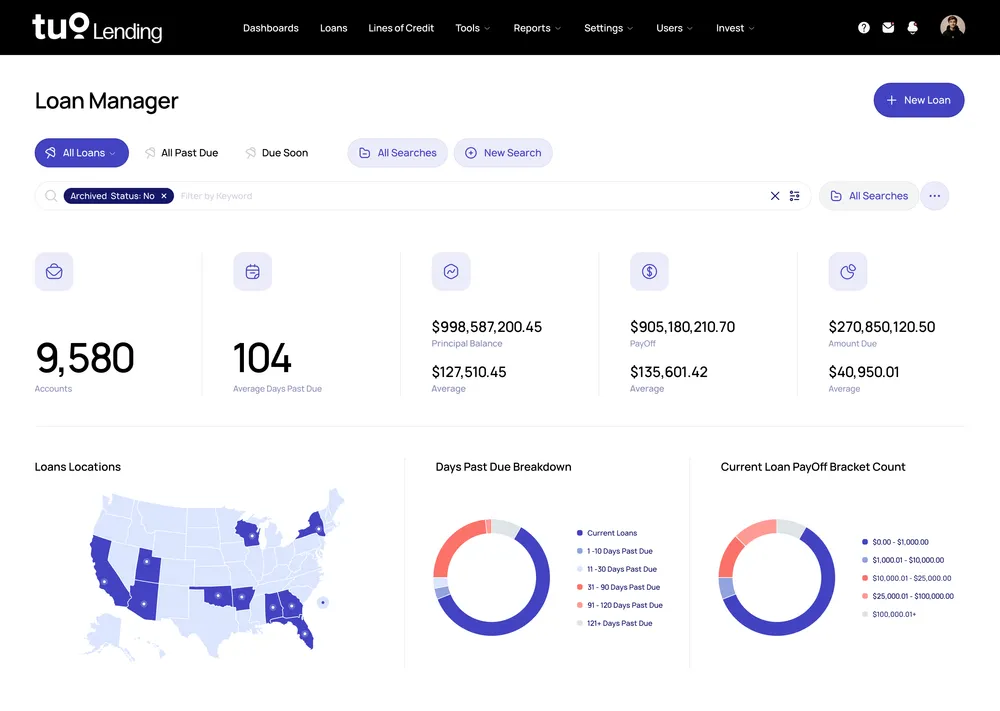
Task: Open the Lines of Credit page
Action: [401, 28]
